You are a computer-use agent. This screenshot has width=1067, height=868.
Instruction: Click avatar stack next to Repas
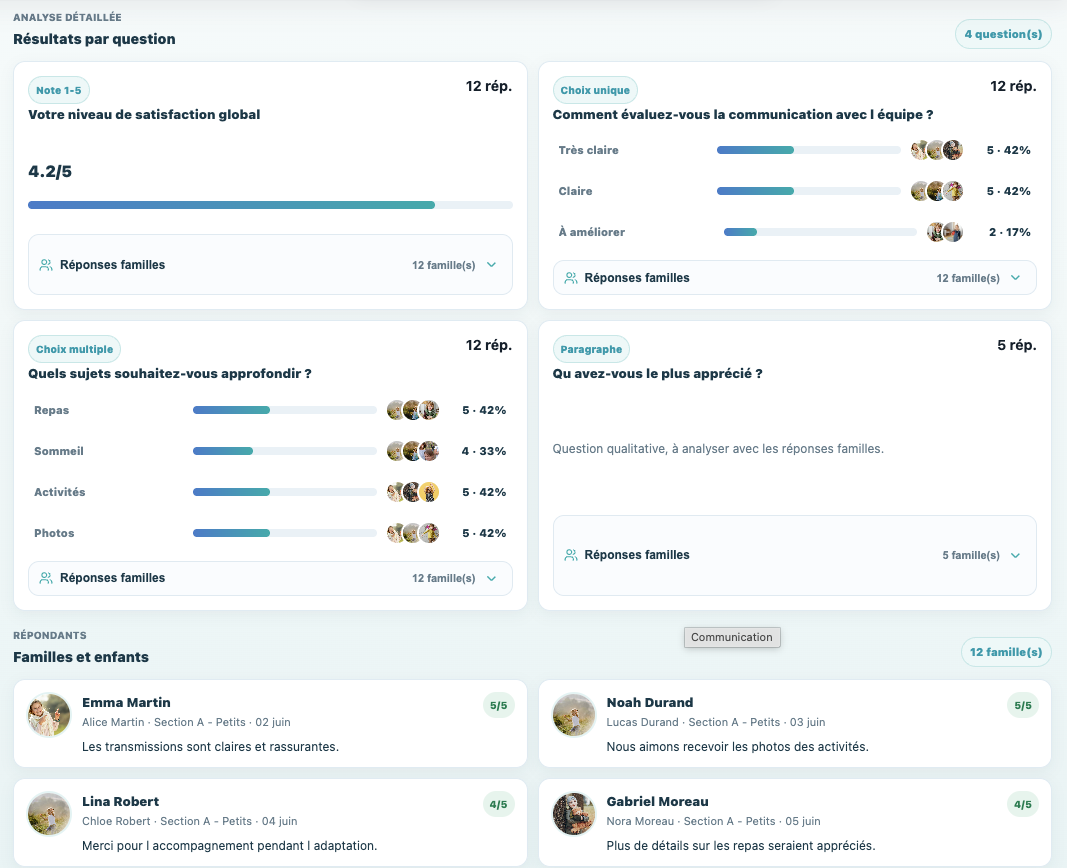[413, 410]
